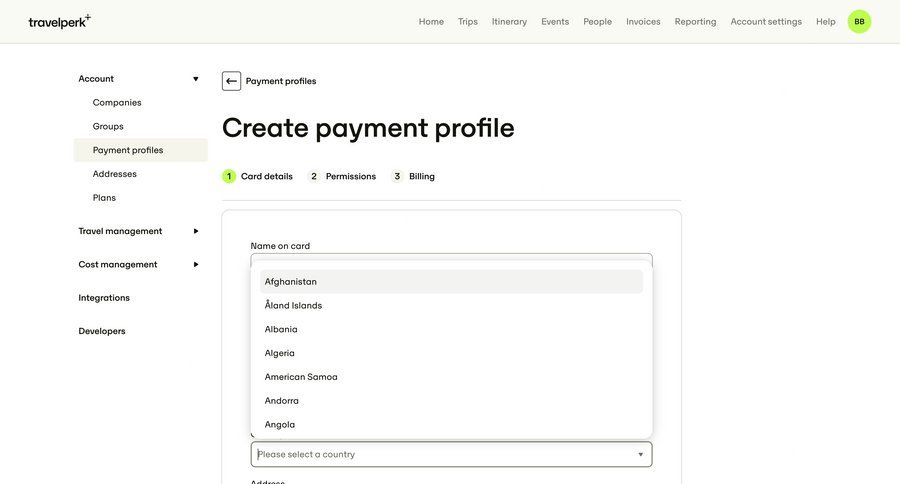
Task: Open Account settings in top navigation
Action: point(766,21)
